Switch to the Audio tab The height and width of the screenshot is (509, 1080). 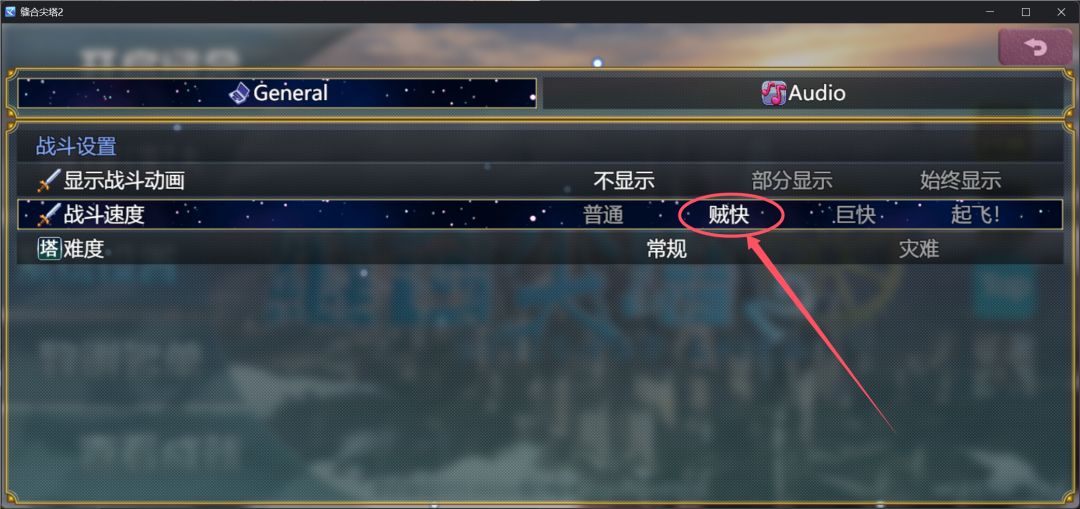[804, 93]
